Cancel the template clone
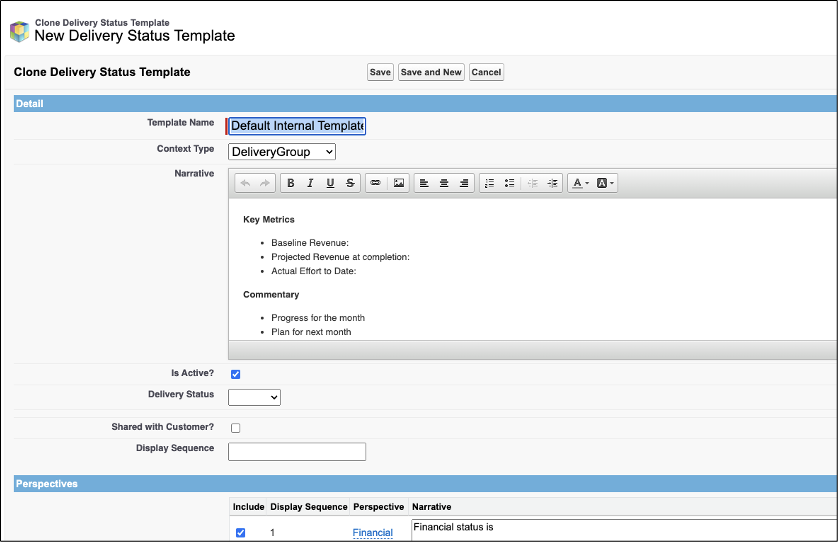This screenshot has height=542, width=838. click(486, 72)
